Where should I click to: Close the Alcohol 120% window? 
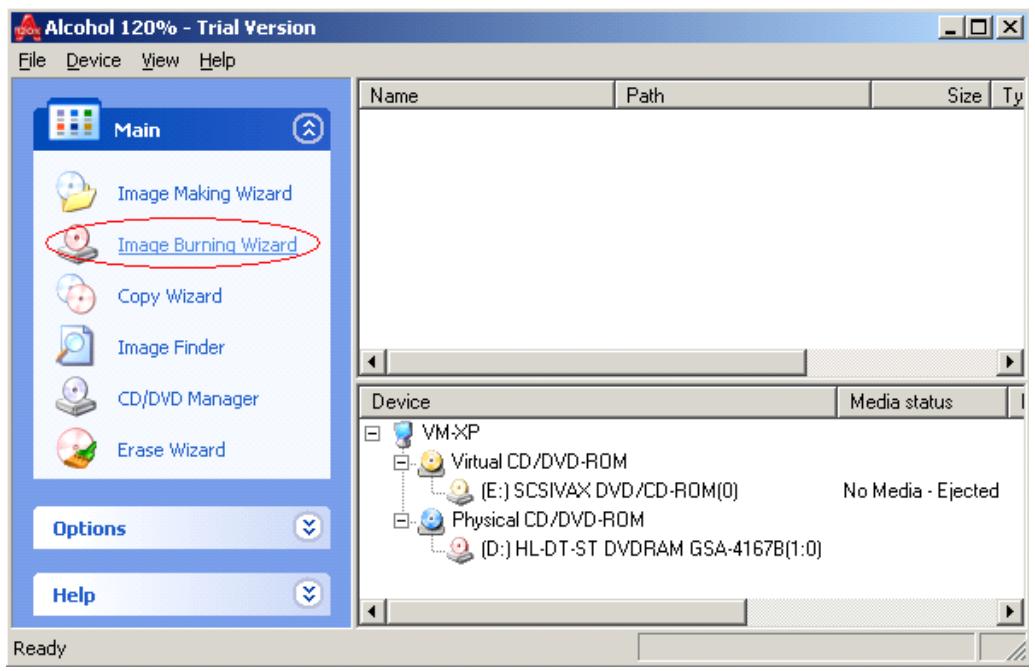[1010, 28]
